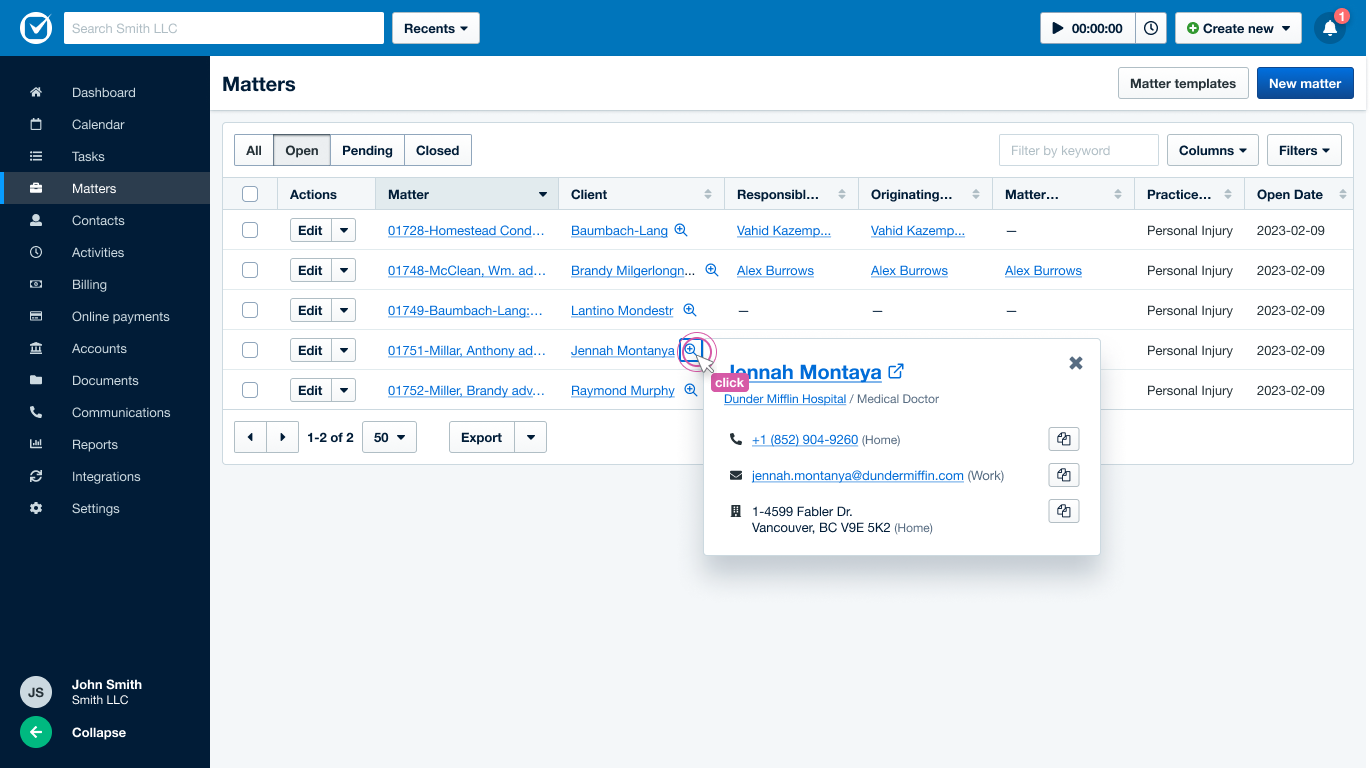The image size is (1370, 768).
Task: Switch to the Pending matters tab
Action: (367, 150)
